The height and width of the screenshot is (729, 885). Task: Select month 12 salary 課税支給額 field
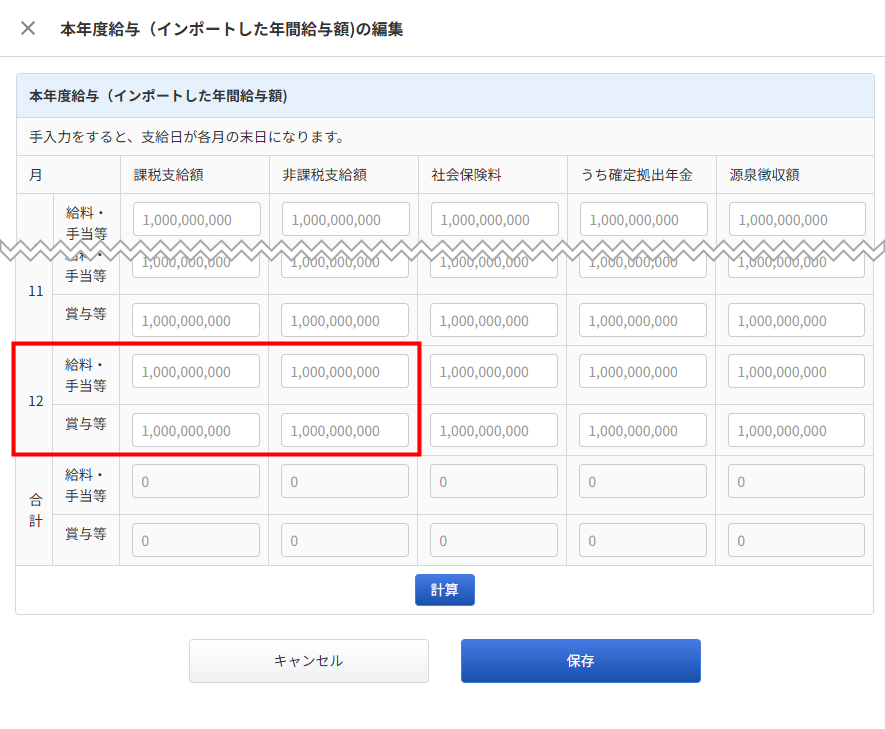196,372
